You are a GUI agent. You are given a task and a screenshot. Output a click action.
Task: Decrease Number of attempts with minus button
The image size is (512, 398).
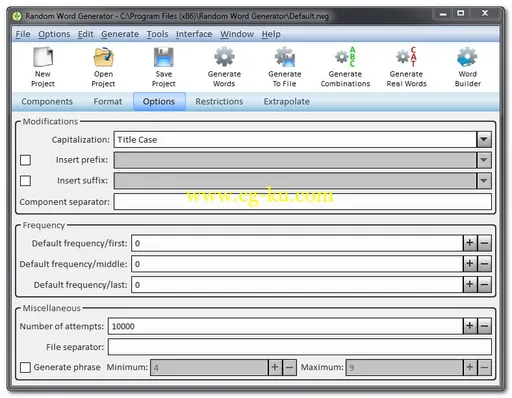pos(484,326)
